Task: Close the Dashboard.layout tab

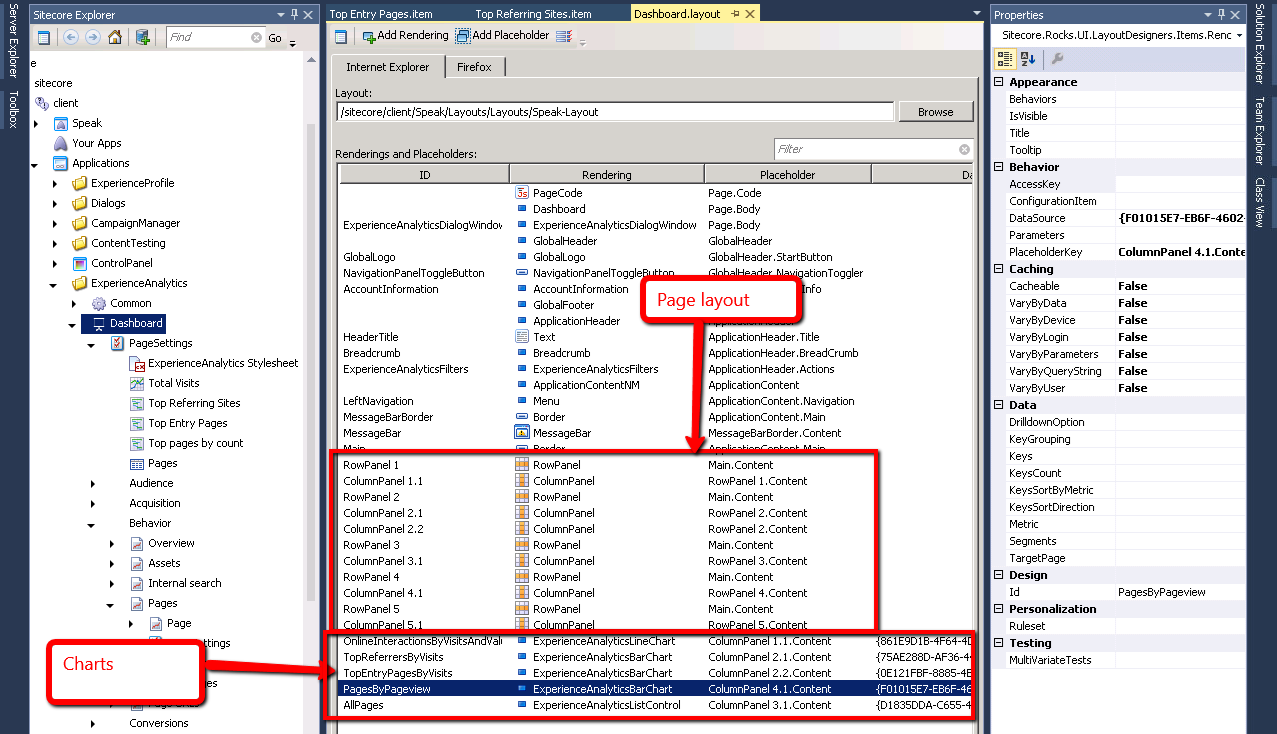Action: click(x=749, y=14)
